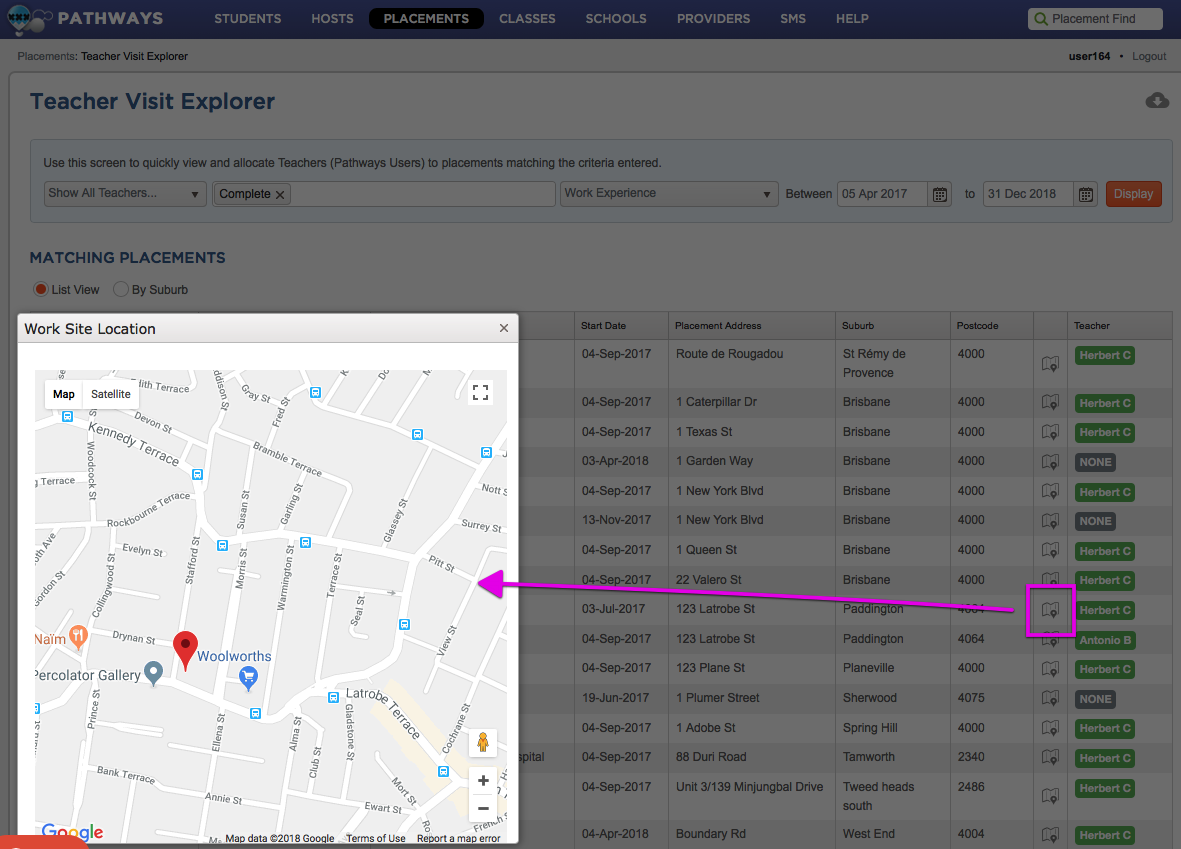Open map icon for Boundary Rd row

pos(1050,835)
